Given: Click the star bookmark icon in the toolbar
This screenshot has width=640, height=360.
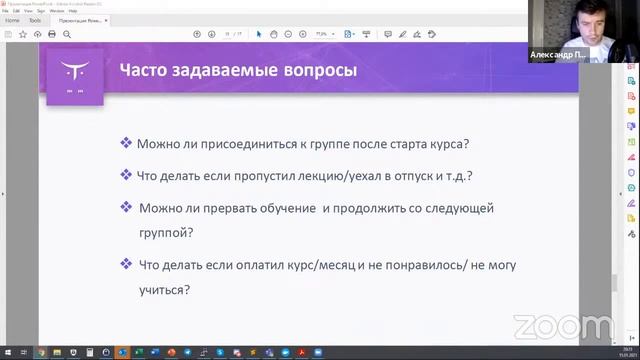Looking at the screenshot, I should tap(23, 34).
